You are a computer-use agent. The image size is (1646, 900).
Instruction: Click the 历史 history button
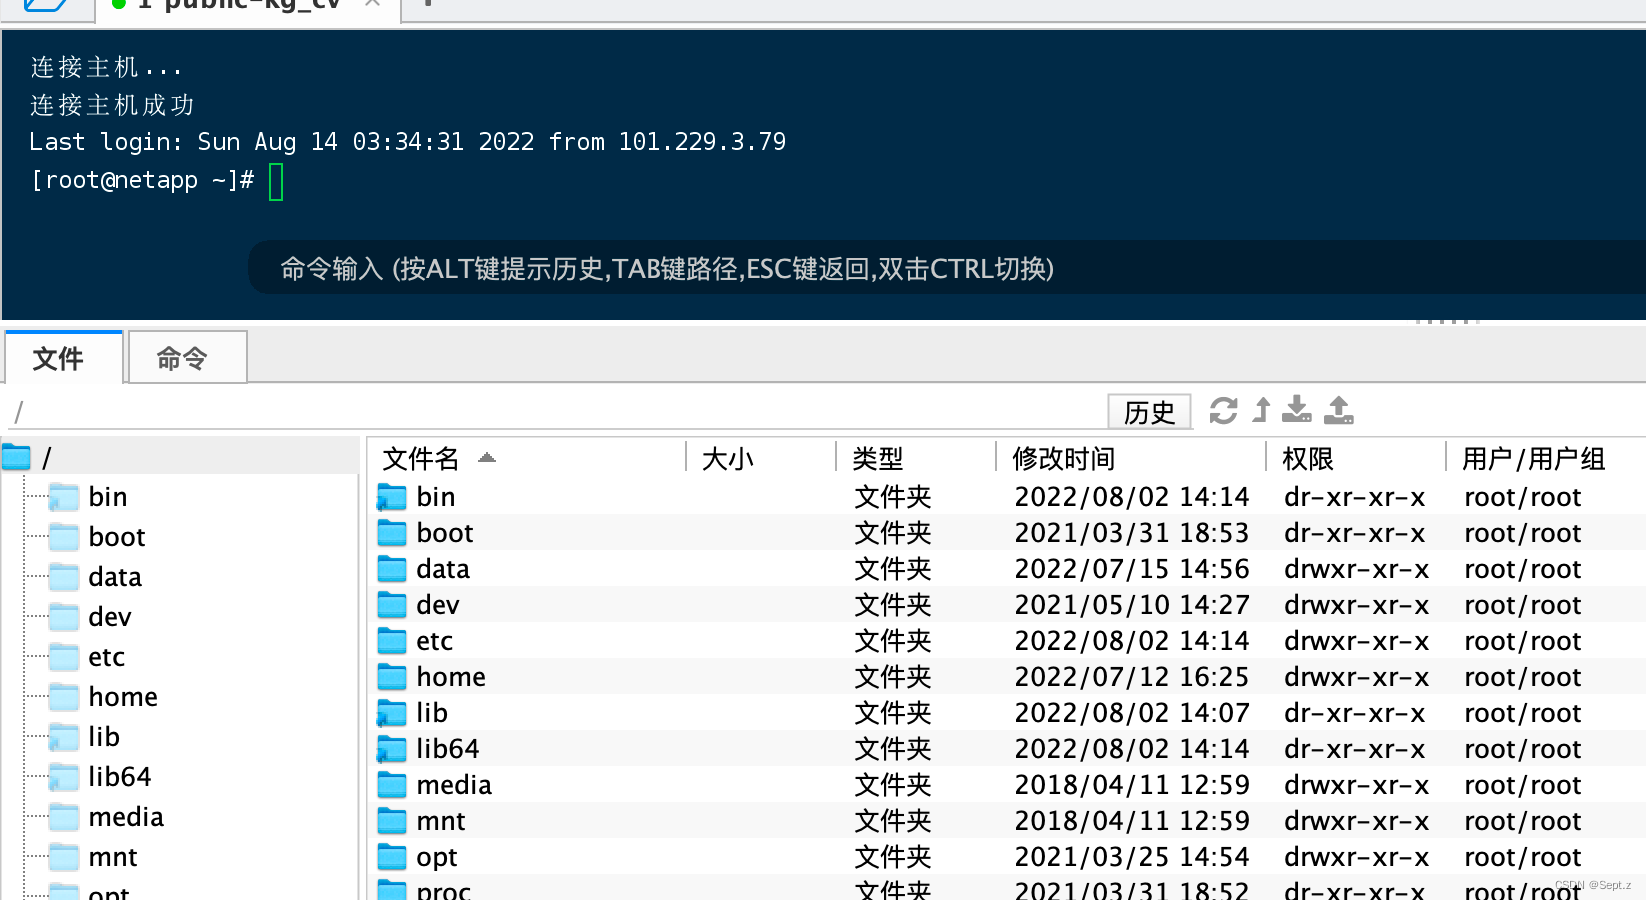coord(1148,411)
